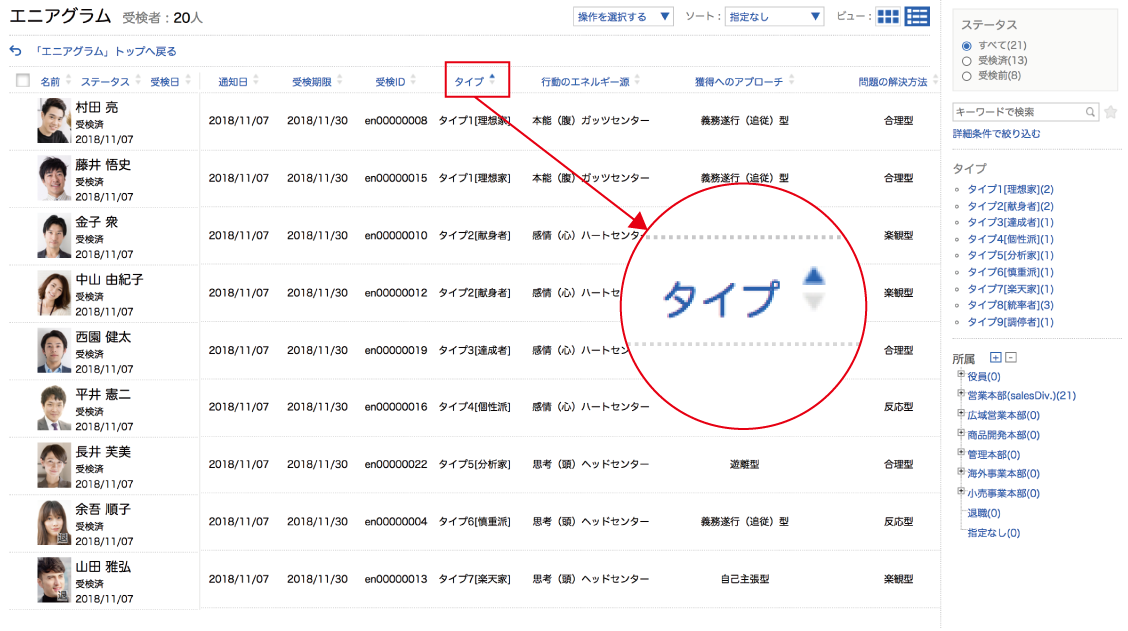Click the sort arrows next to タイプ header
This screenshot has height=631, width=1128.
[492, 81]
